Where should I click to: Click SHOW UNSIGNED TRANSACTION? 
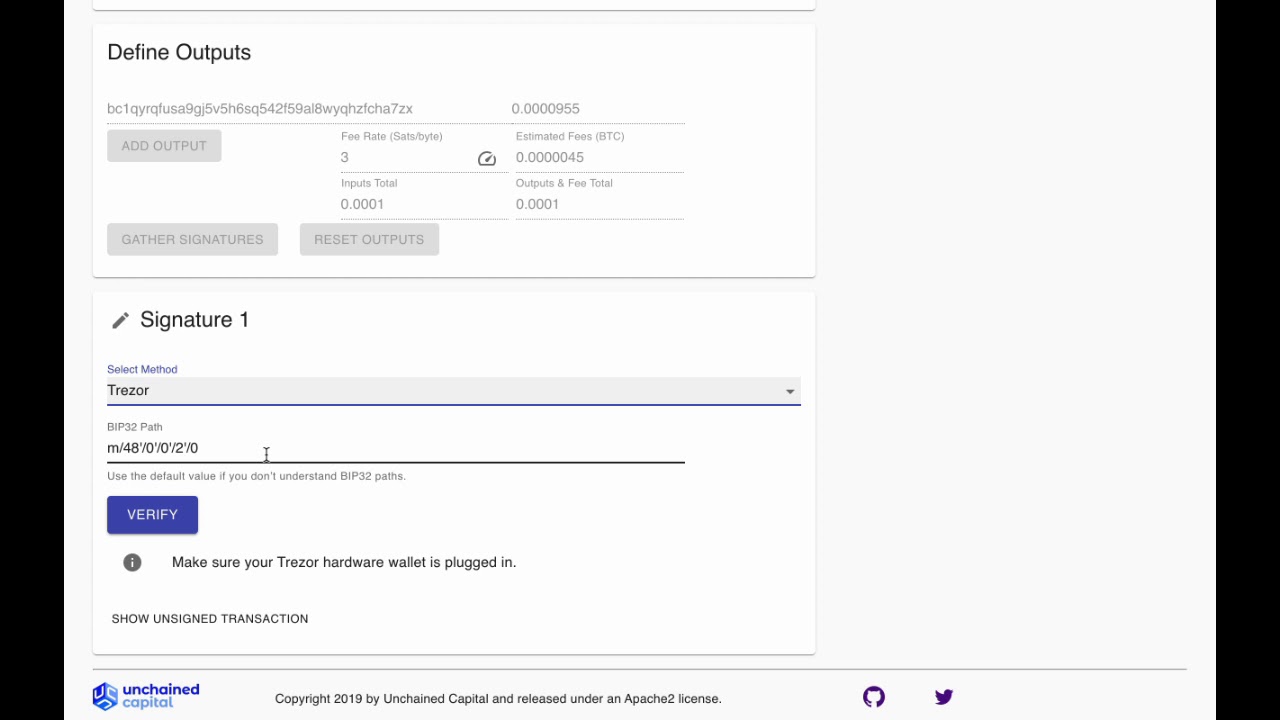[210, 619]
